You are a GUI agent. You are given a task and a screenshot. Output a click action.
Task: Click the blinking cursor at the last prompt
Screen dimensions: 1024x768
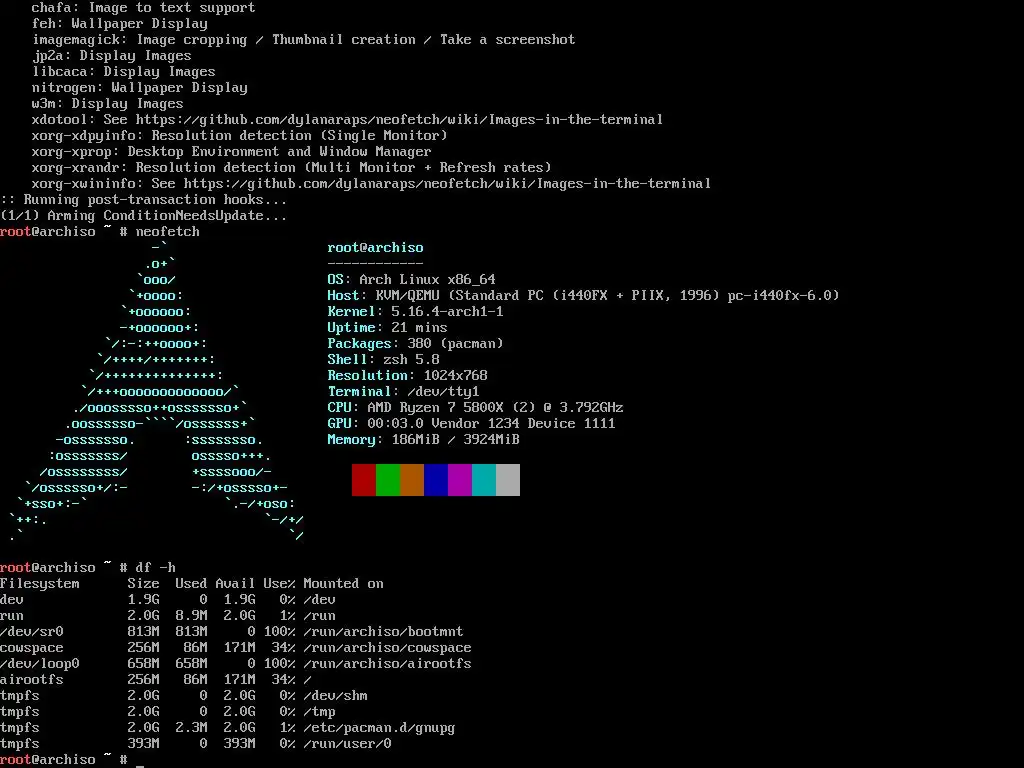pos(140,765)
